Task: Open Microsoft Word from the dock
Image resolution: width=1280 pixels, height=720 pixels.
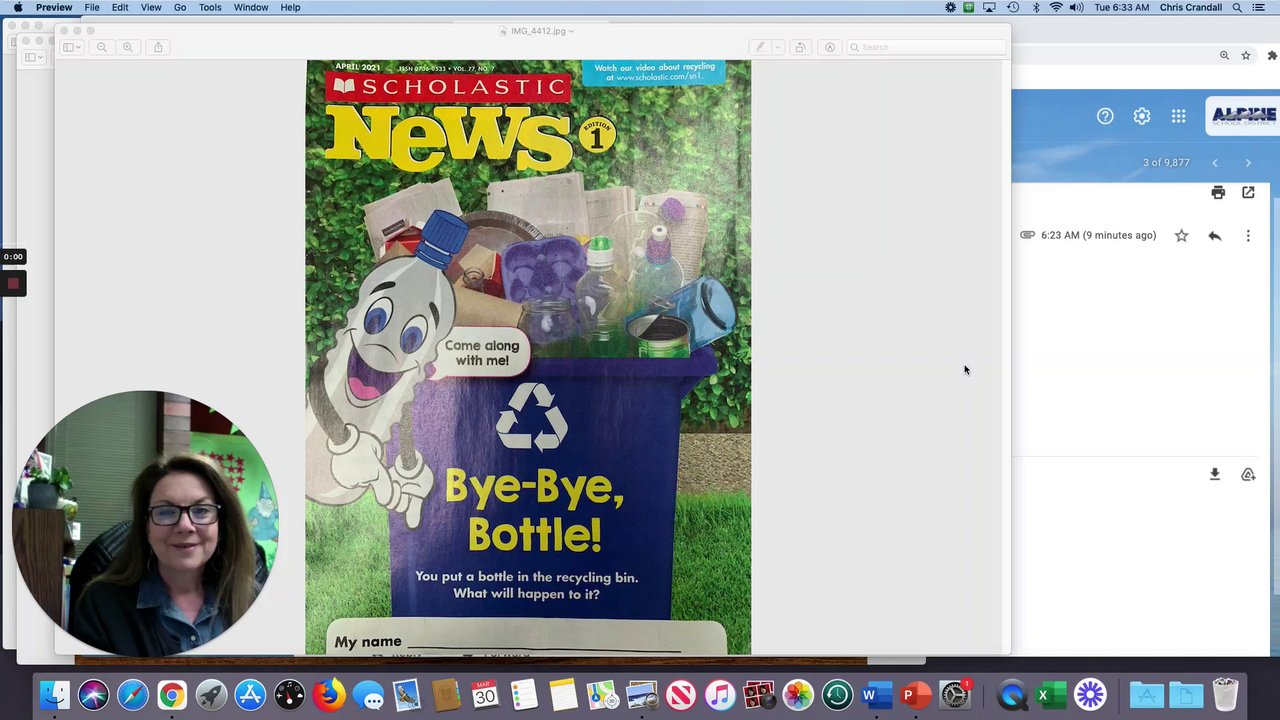Action: (876, 694)
